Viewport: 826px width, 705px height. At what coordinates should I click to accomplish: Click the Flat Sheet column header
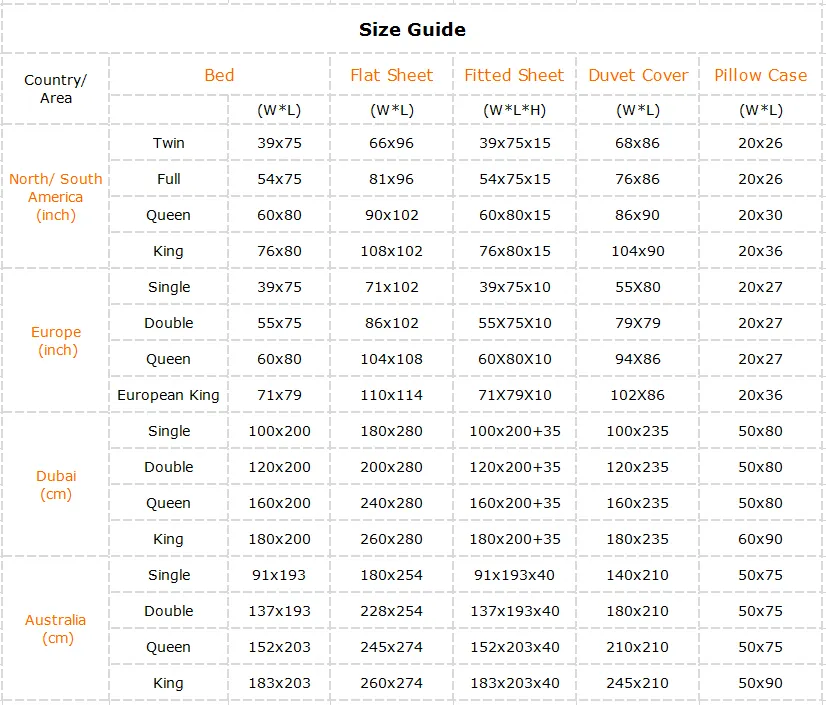click(391, 75)
